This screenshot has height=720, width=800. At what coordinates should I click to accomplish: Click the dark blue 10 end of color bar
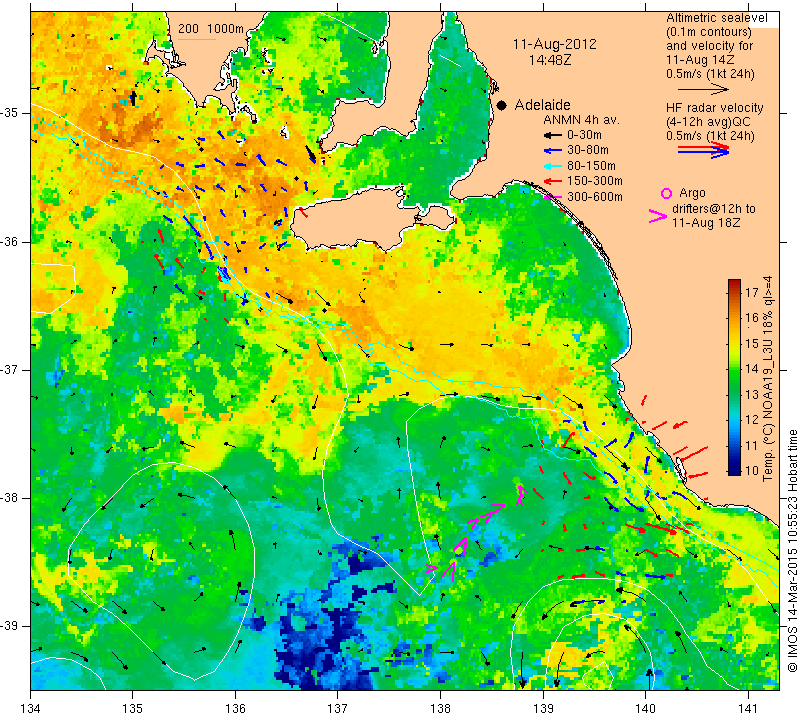734,470
